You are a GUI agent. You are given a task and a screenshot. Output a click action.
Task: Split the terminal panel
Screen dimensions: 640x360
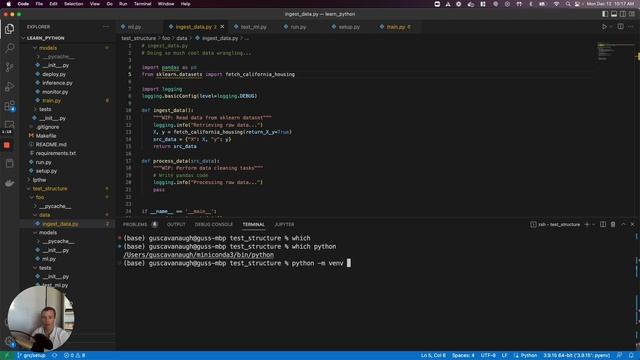(603, 224)
